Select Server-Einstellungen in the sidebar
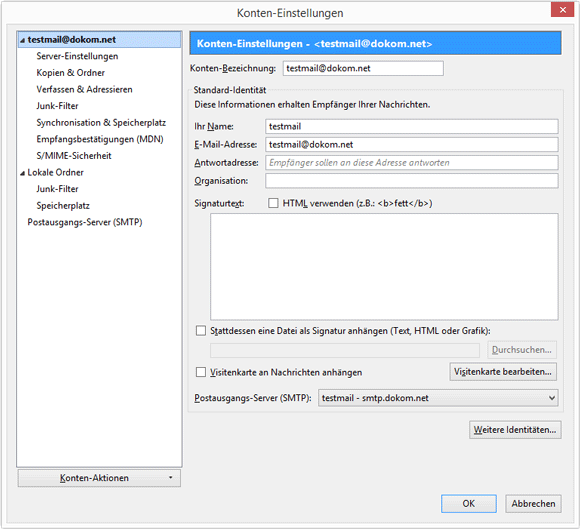This screenshot has width=580, height=529. pos(77,56)
